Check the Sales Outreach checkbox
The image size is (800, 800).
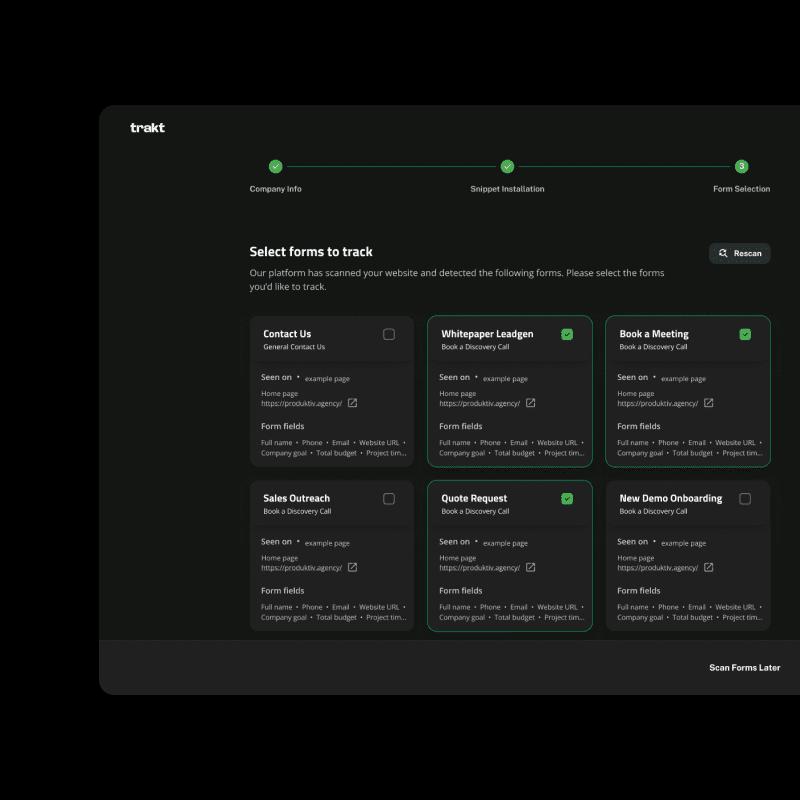tap(389, 498)
